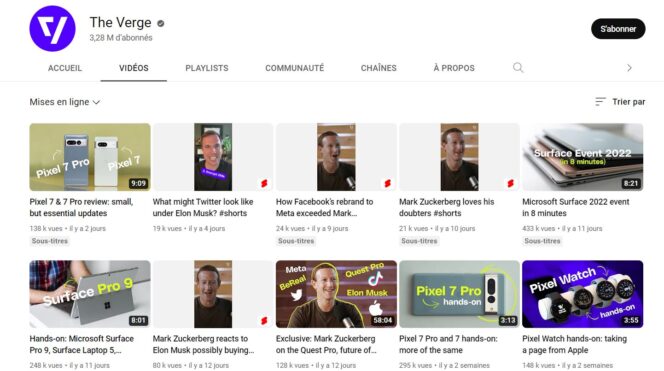Image resolution: width=664 pixels, height=371 pixels.
Task: Click Sous-titres badge under Surface 2022 event
Action: click(542, 241)
